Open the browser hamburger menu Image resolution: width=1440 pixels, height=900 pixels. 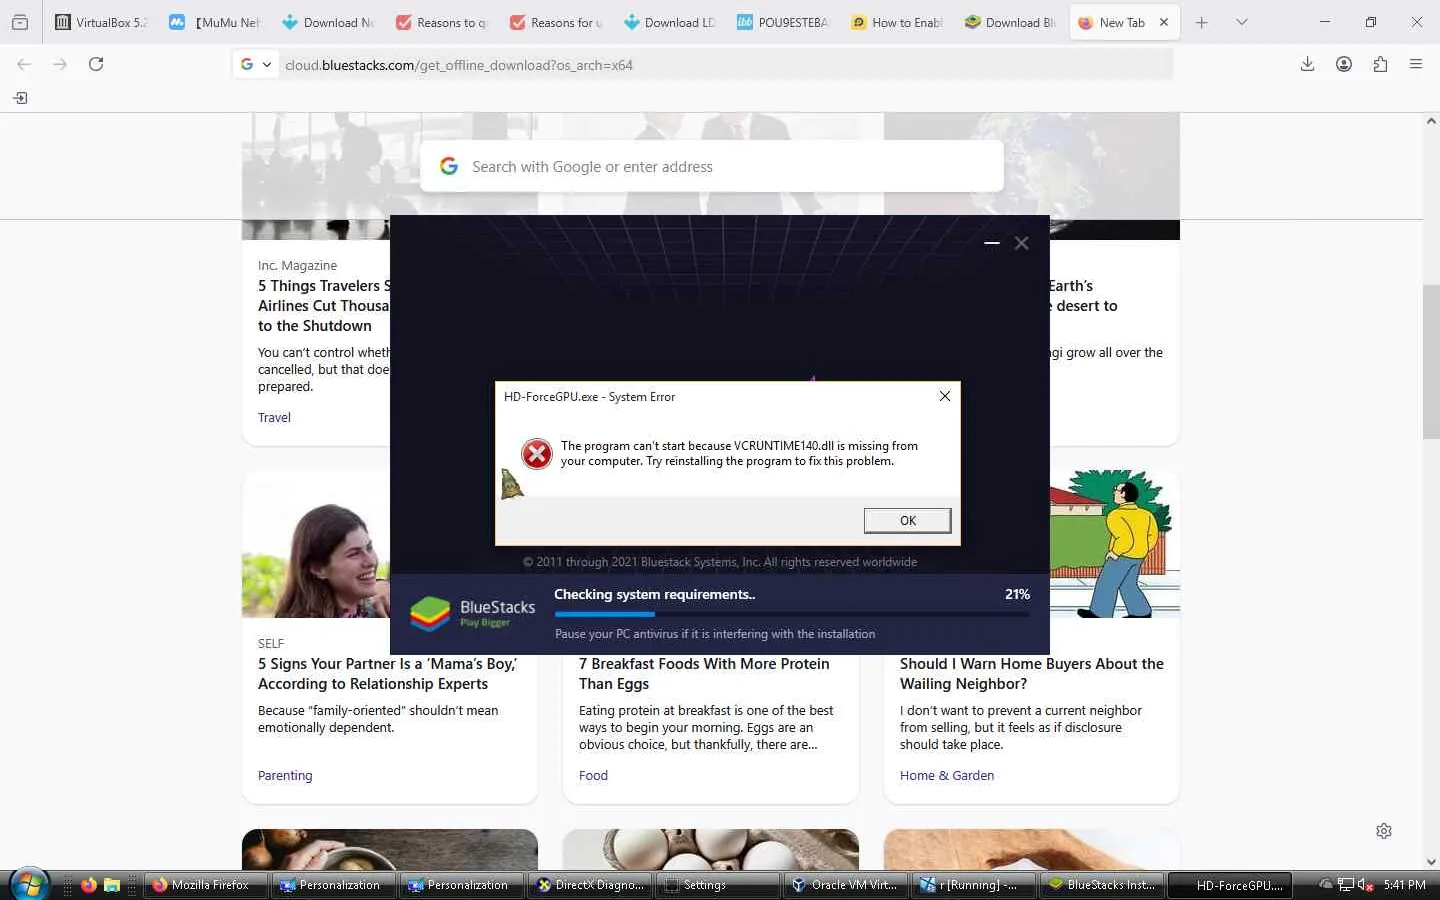[x=1416, y=64]
